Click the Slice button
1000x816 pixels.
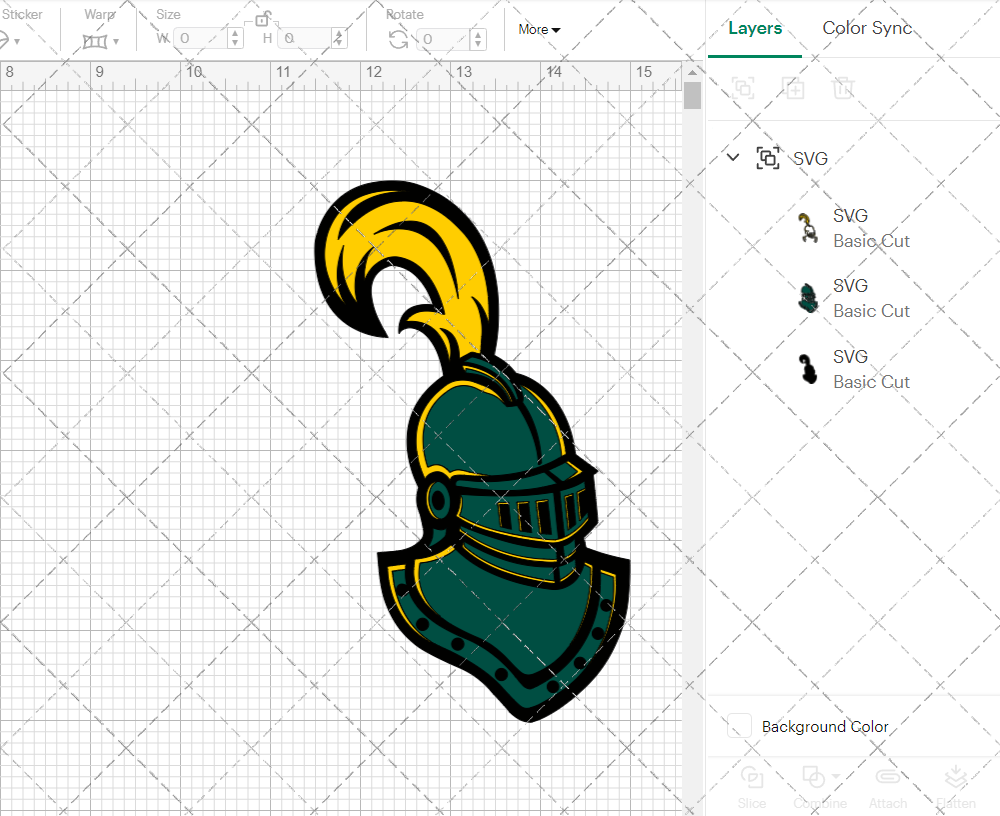(752, 787)
